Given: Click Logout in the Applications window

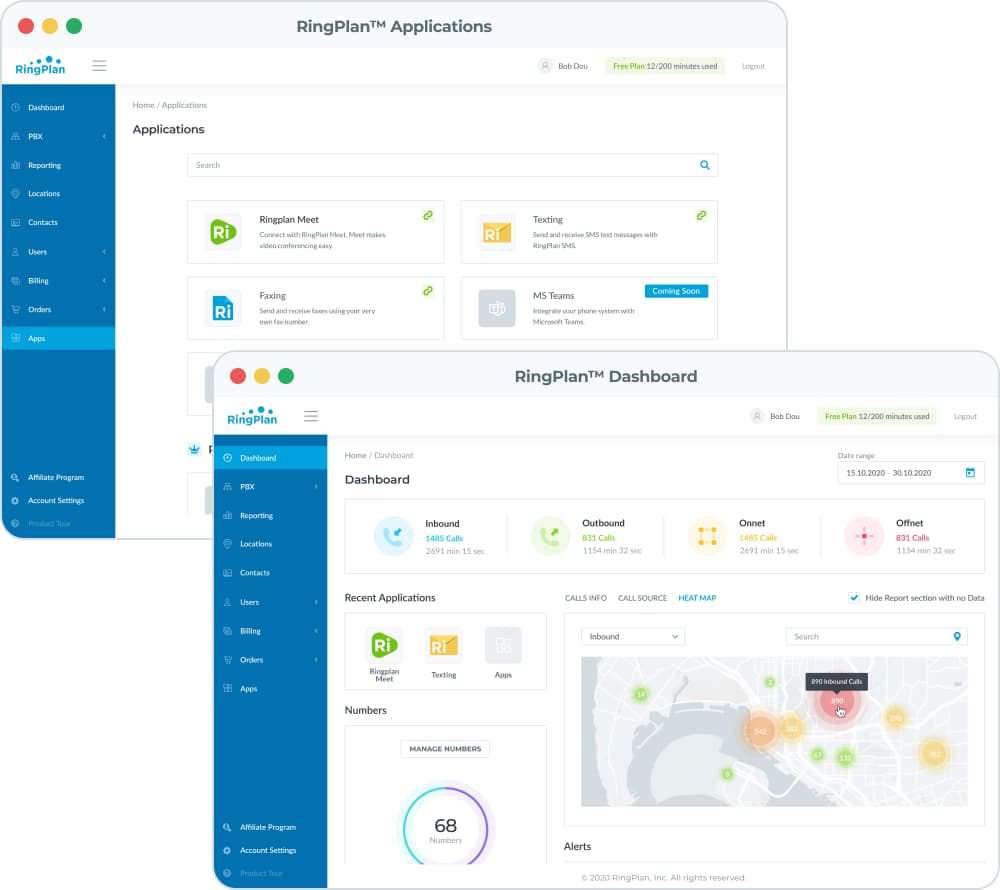Looking at the screenshot, I should click(x=753, y=66).
